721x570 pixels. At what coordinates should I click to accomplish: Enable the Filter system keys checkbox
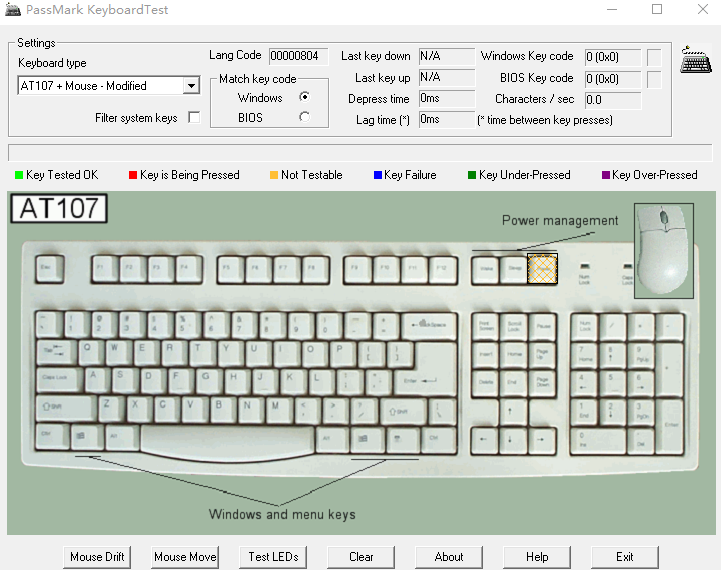point(195,118)
